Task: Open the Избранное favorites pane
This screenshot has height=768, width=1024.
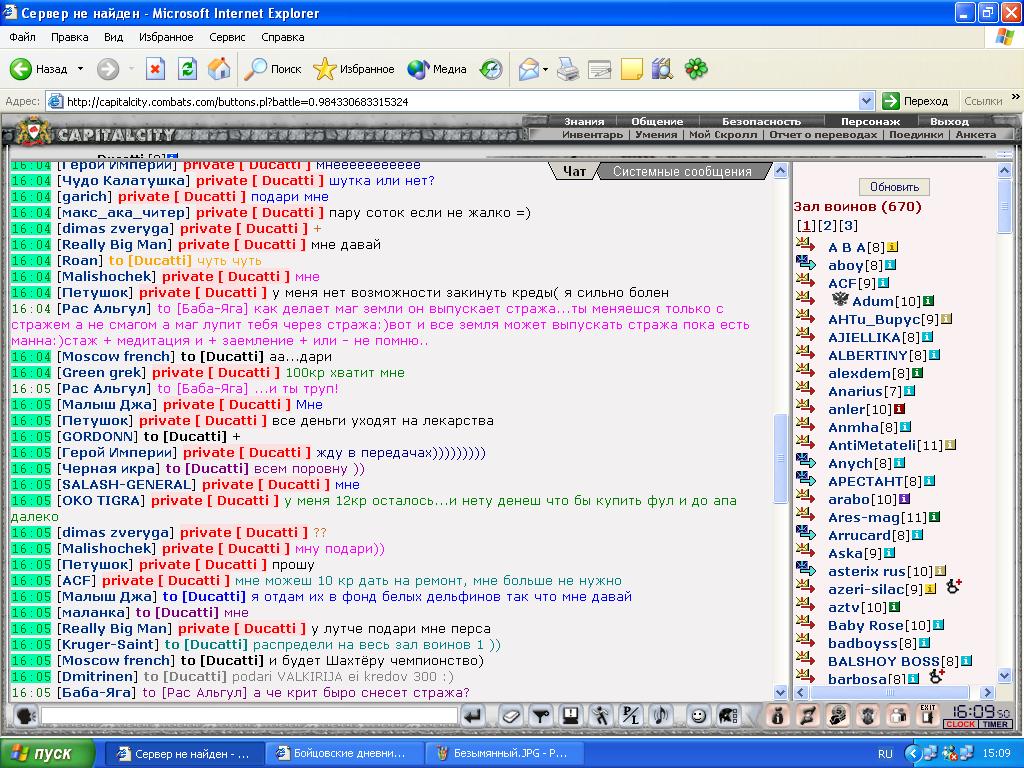Action: [x=354, y=69]
